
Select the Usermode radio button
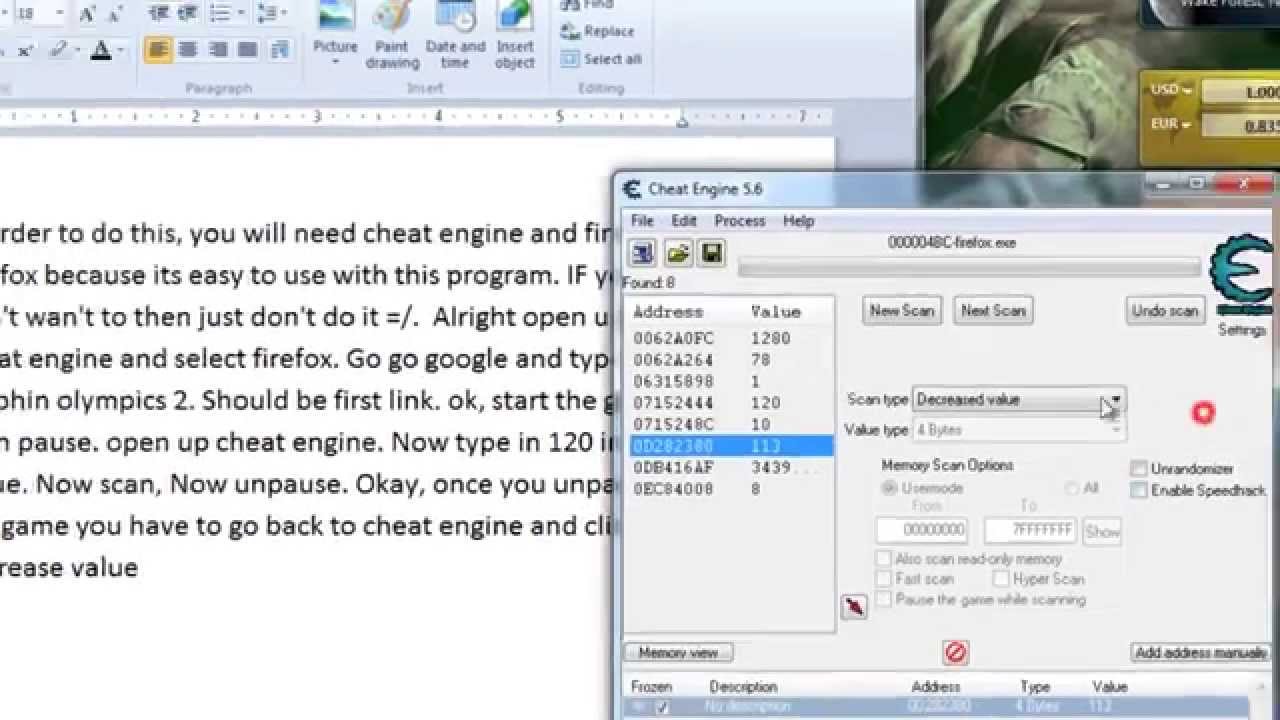[889, 488]
